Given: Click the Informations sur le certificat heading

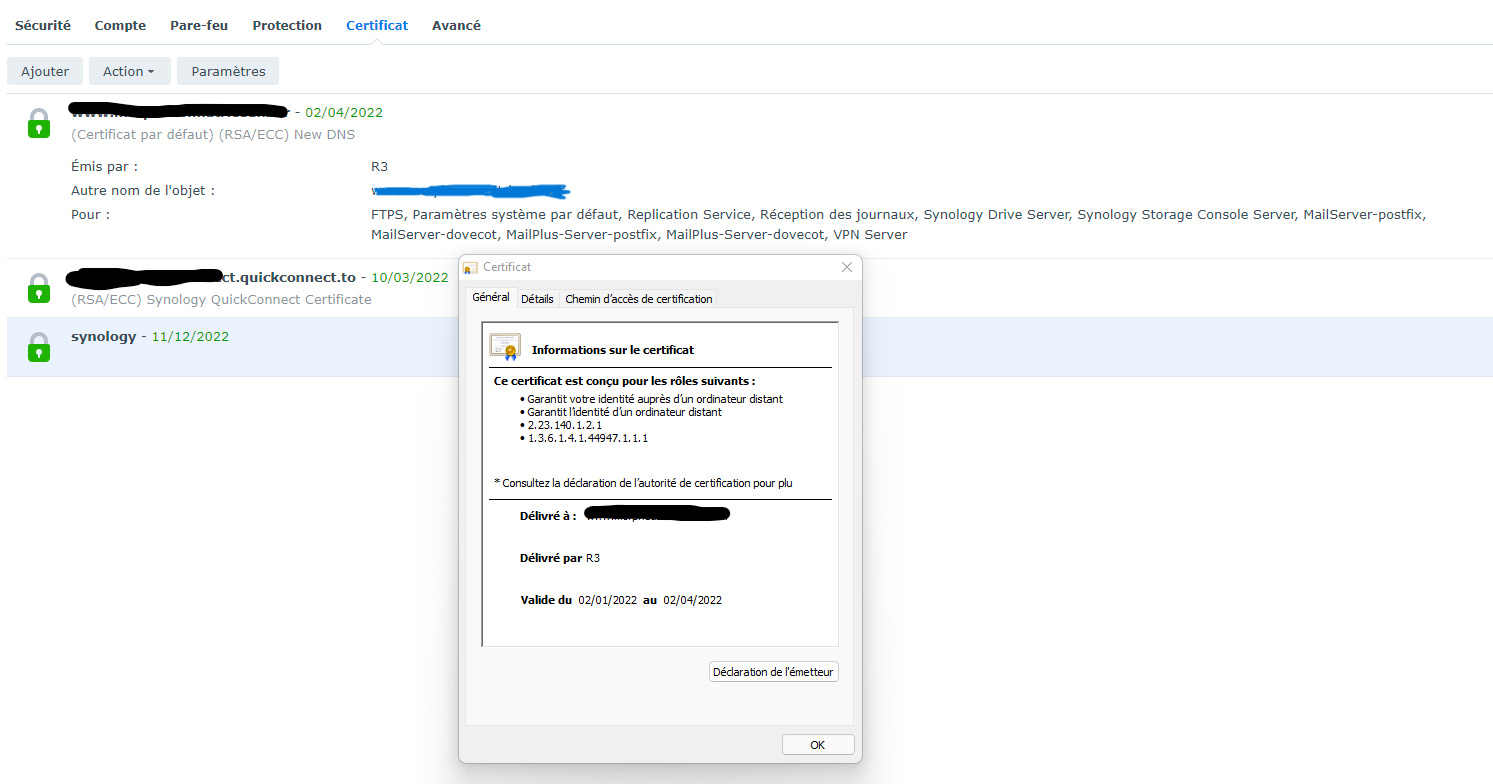Looking at the screenshot, I should [613, 351].
